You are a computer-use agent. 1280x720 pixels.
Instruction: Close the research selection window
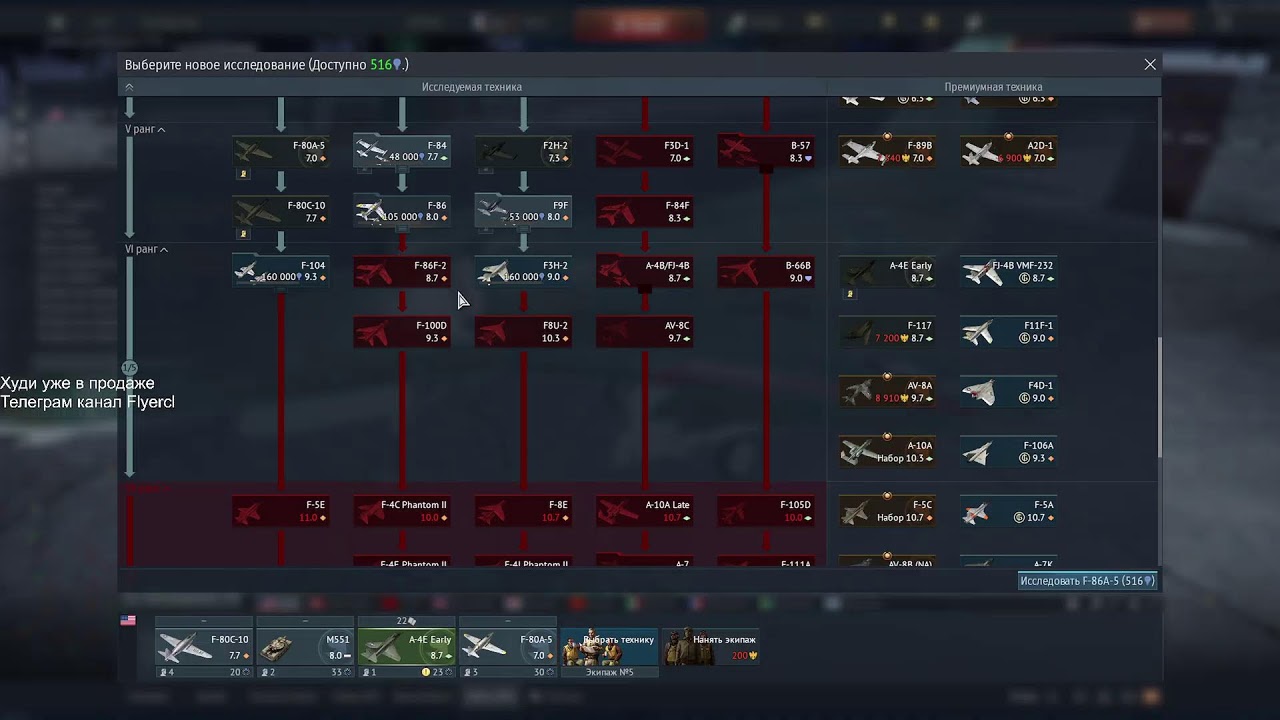tap(1150, 64)
